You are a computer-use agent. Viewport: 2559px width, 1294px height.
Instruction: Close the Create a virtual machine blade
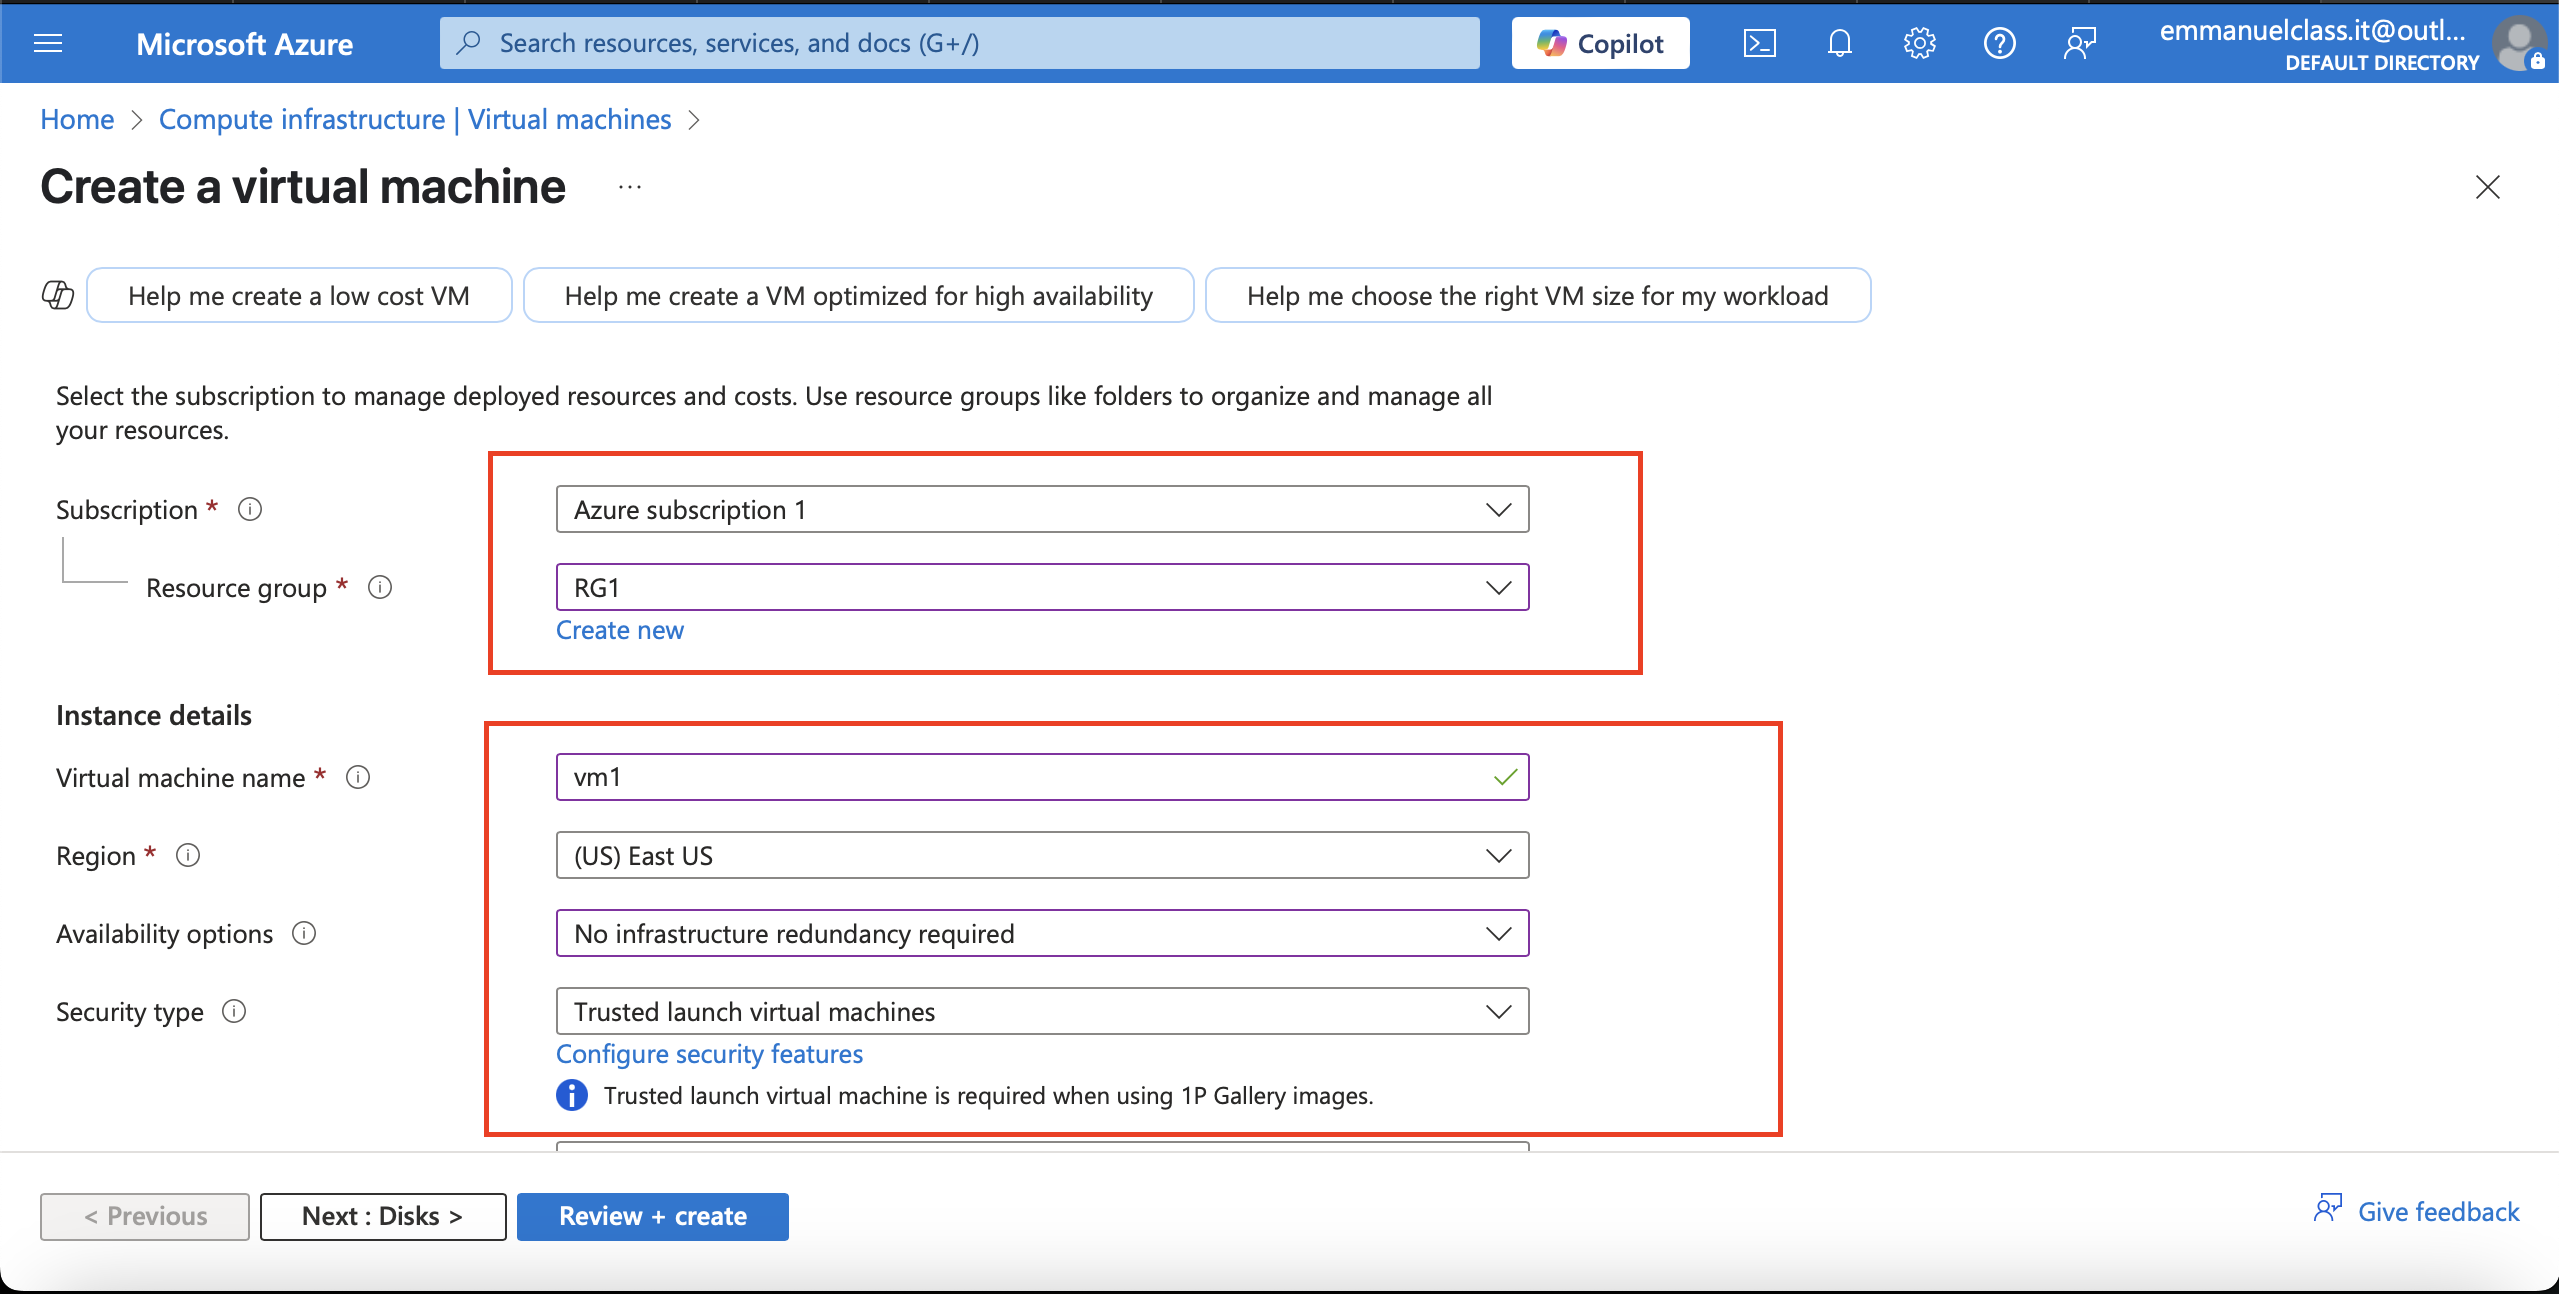[x=2487, y=187]
